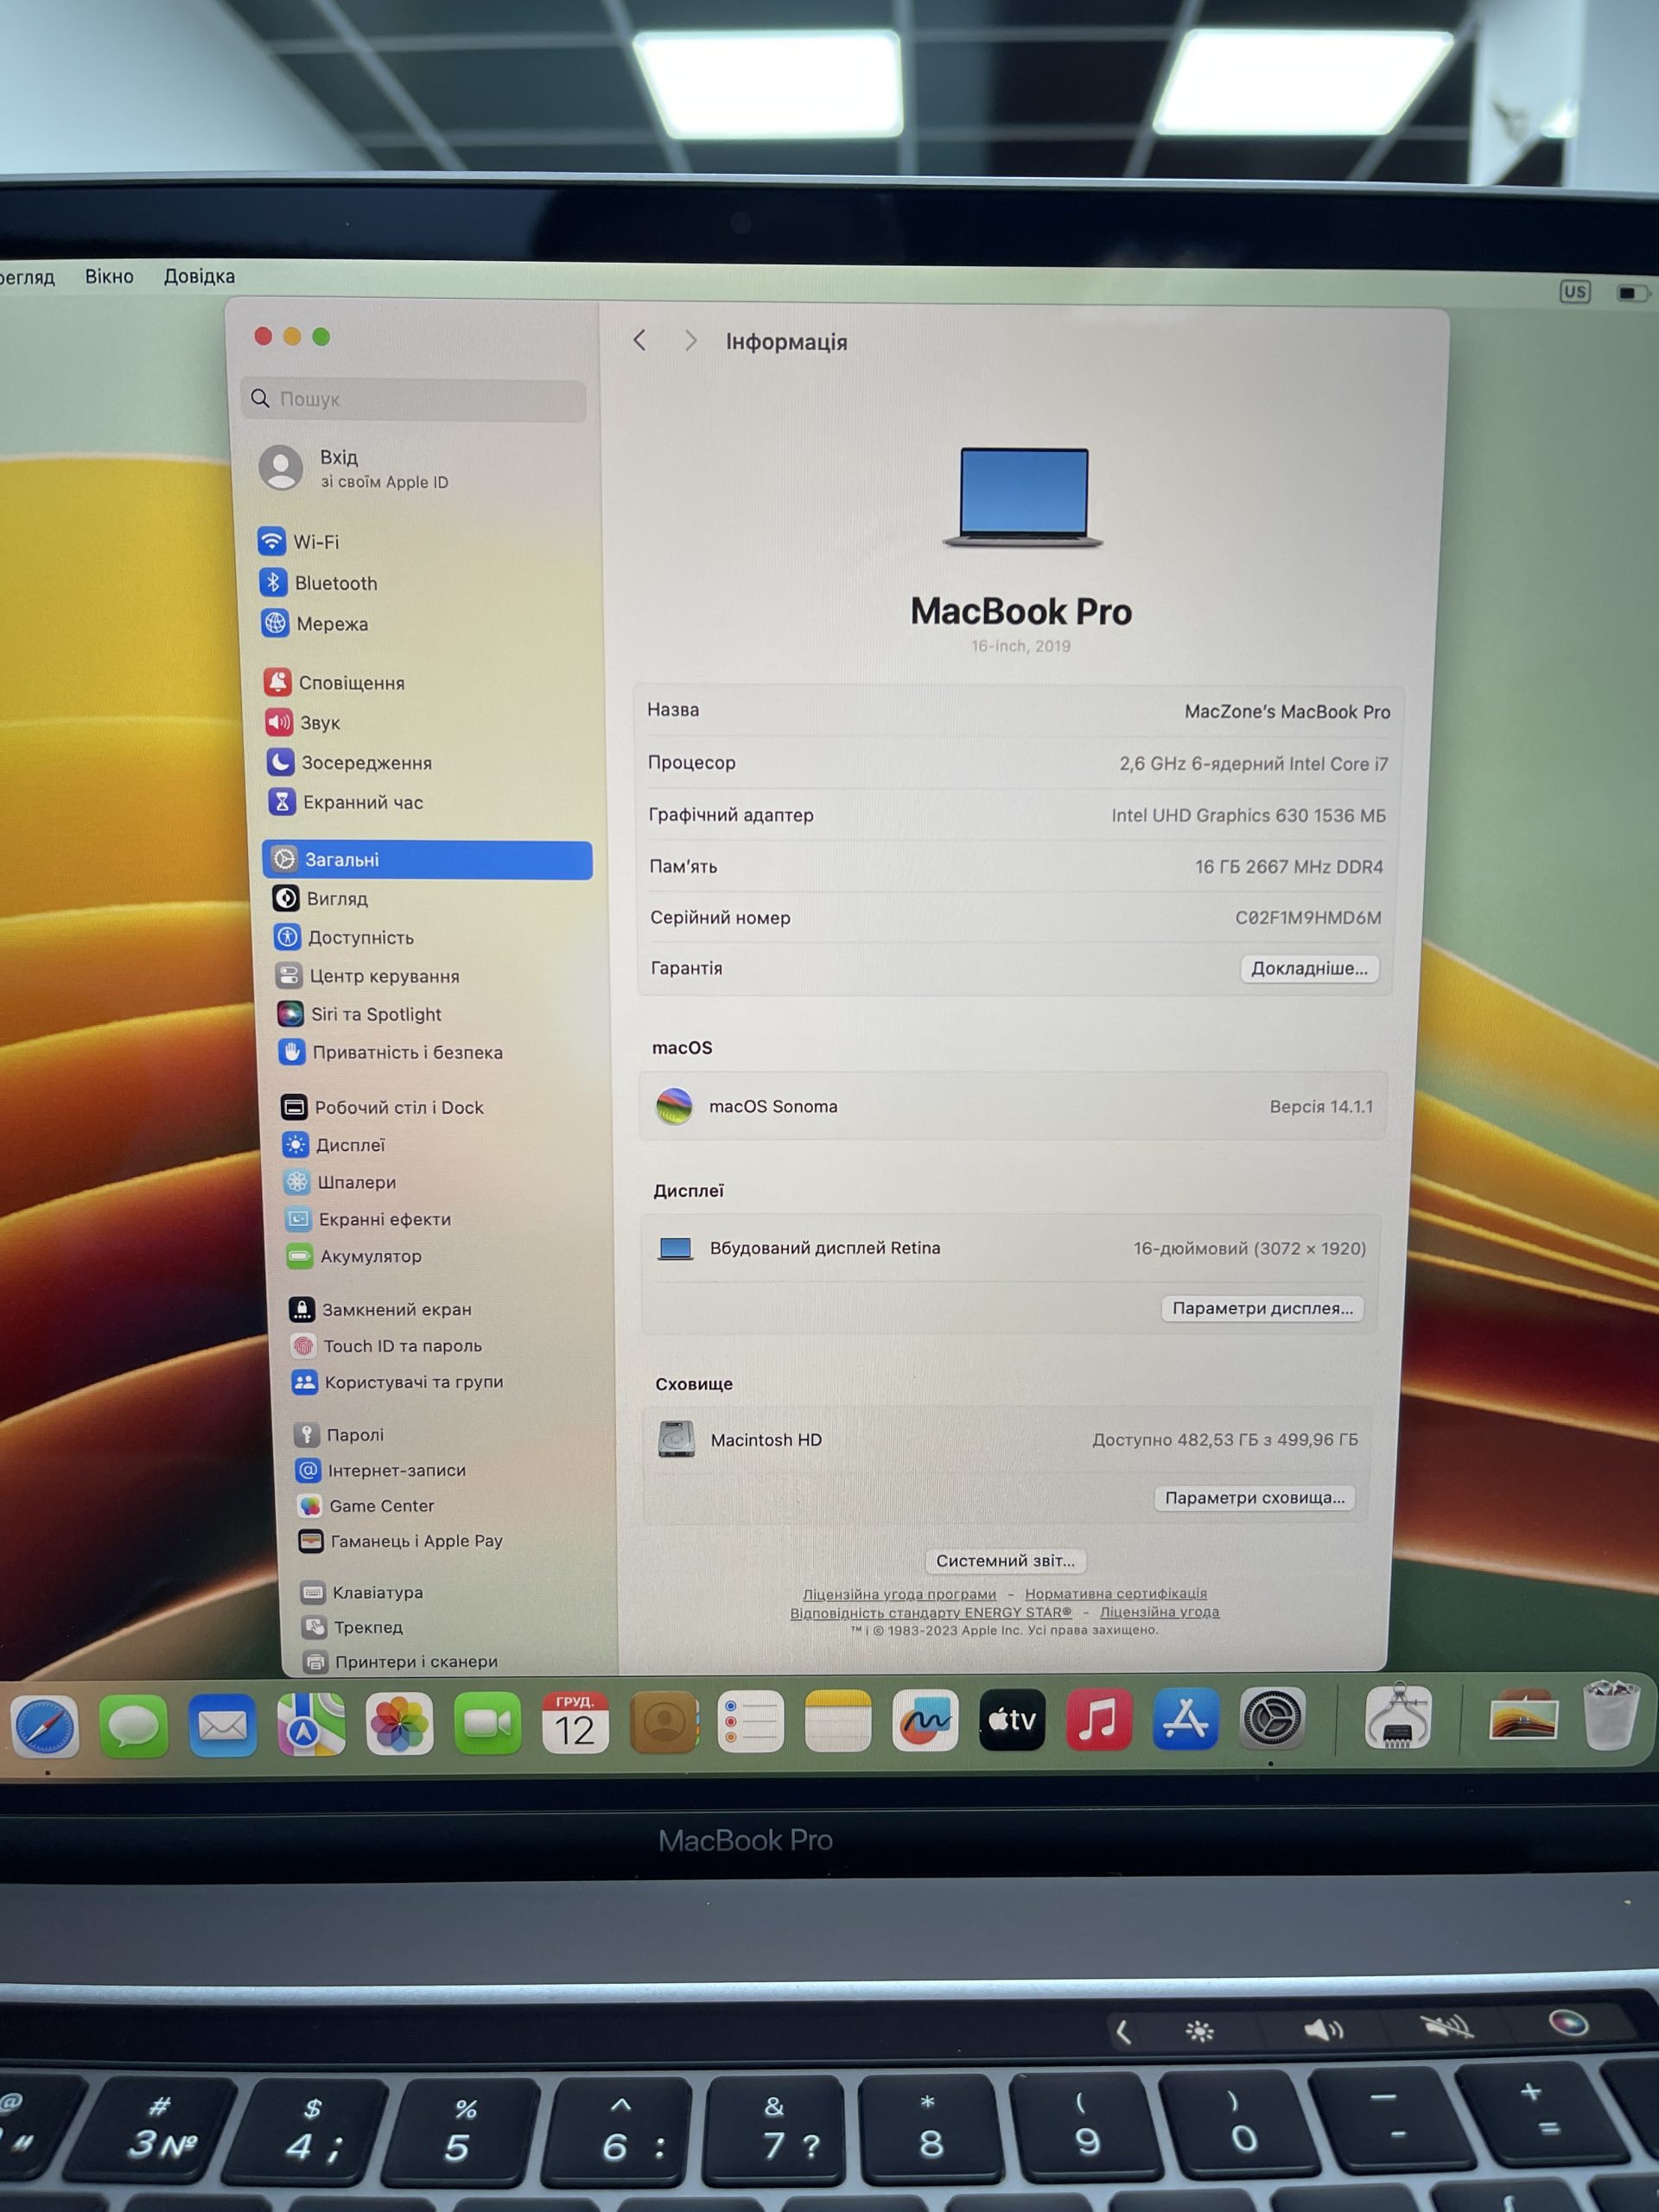The image size is (1659, 2212).
Task: Click the US input source indicator
Action: (x=1574, y=291)
